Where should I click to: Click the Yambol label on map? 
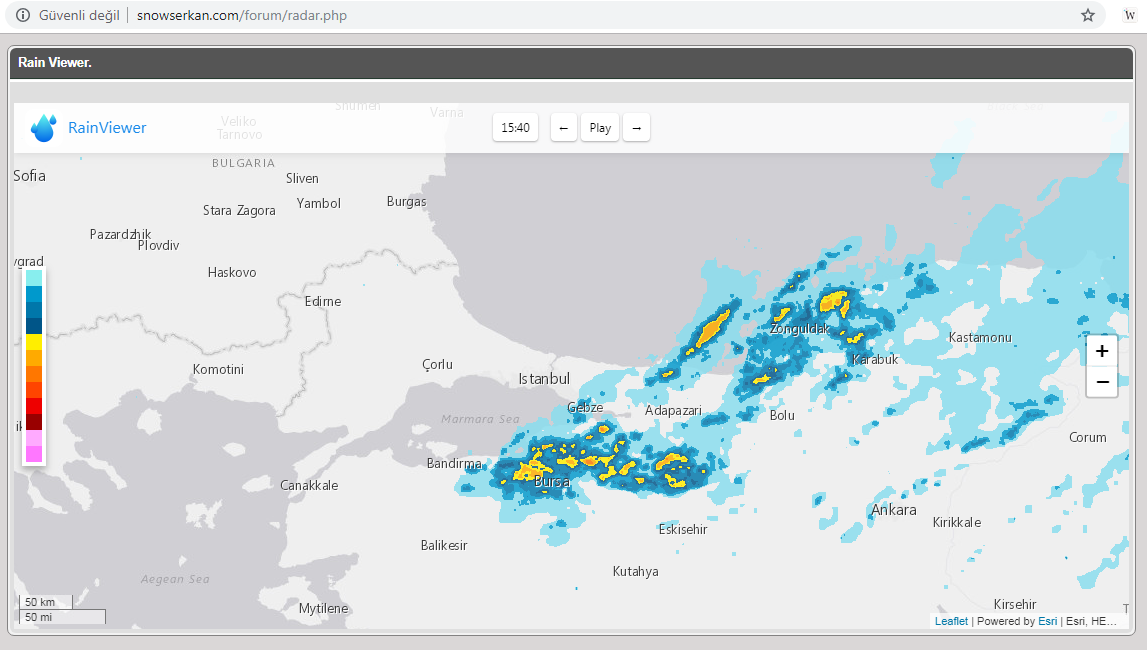[318, 203]
